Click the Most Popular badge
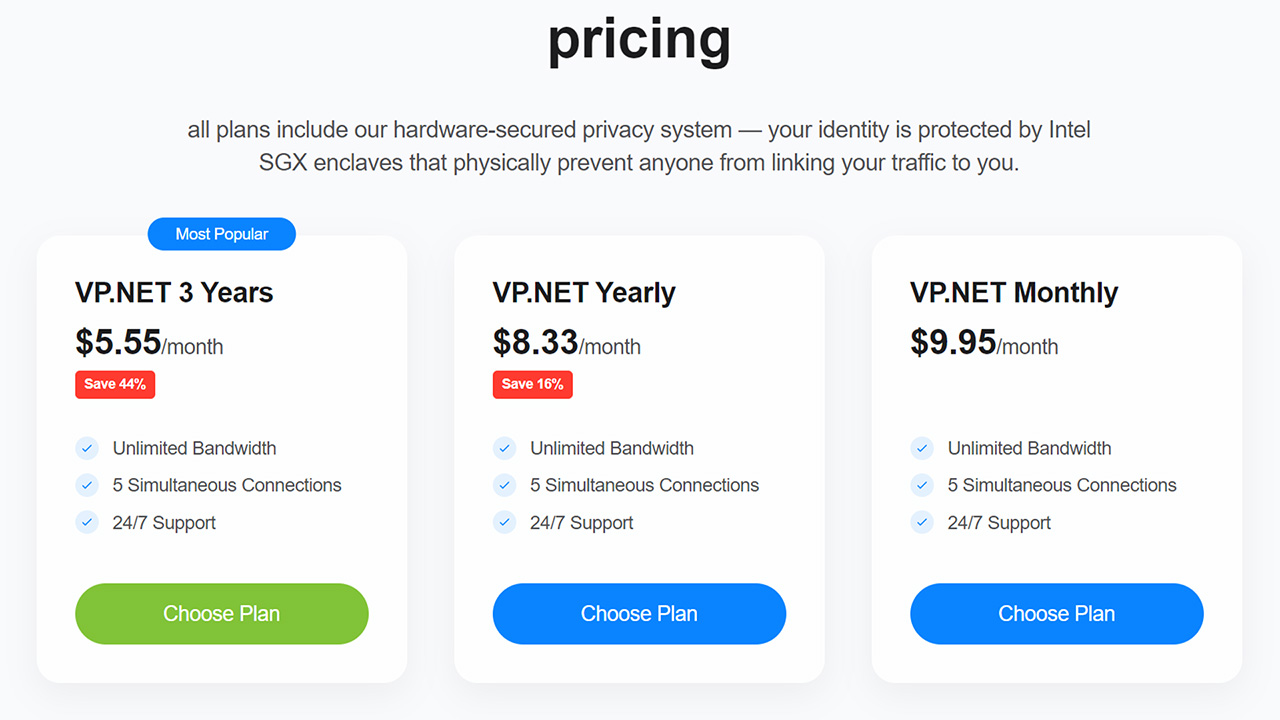1280x720 pixels. click(222, 234)
